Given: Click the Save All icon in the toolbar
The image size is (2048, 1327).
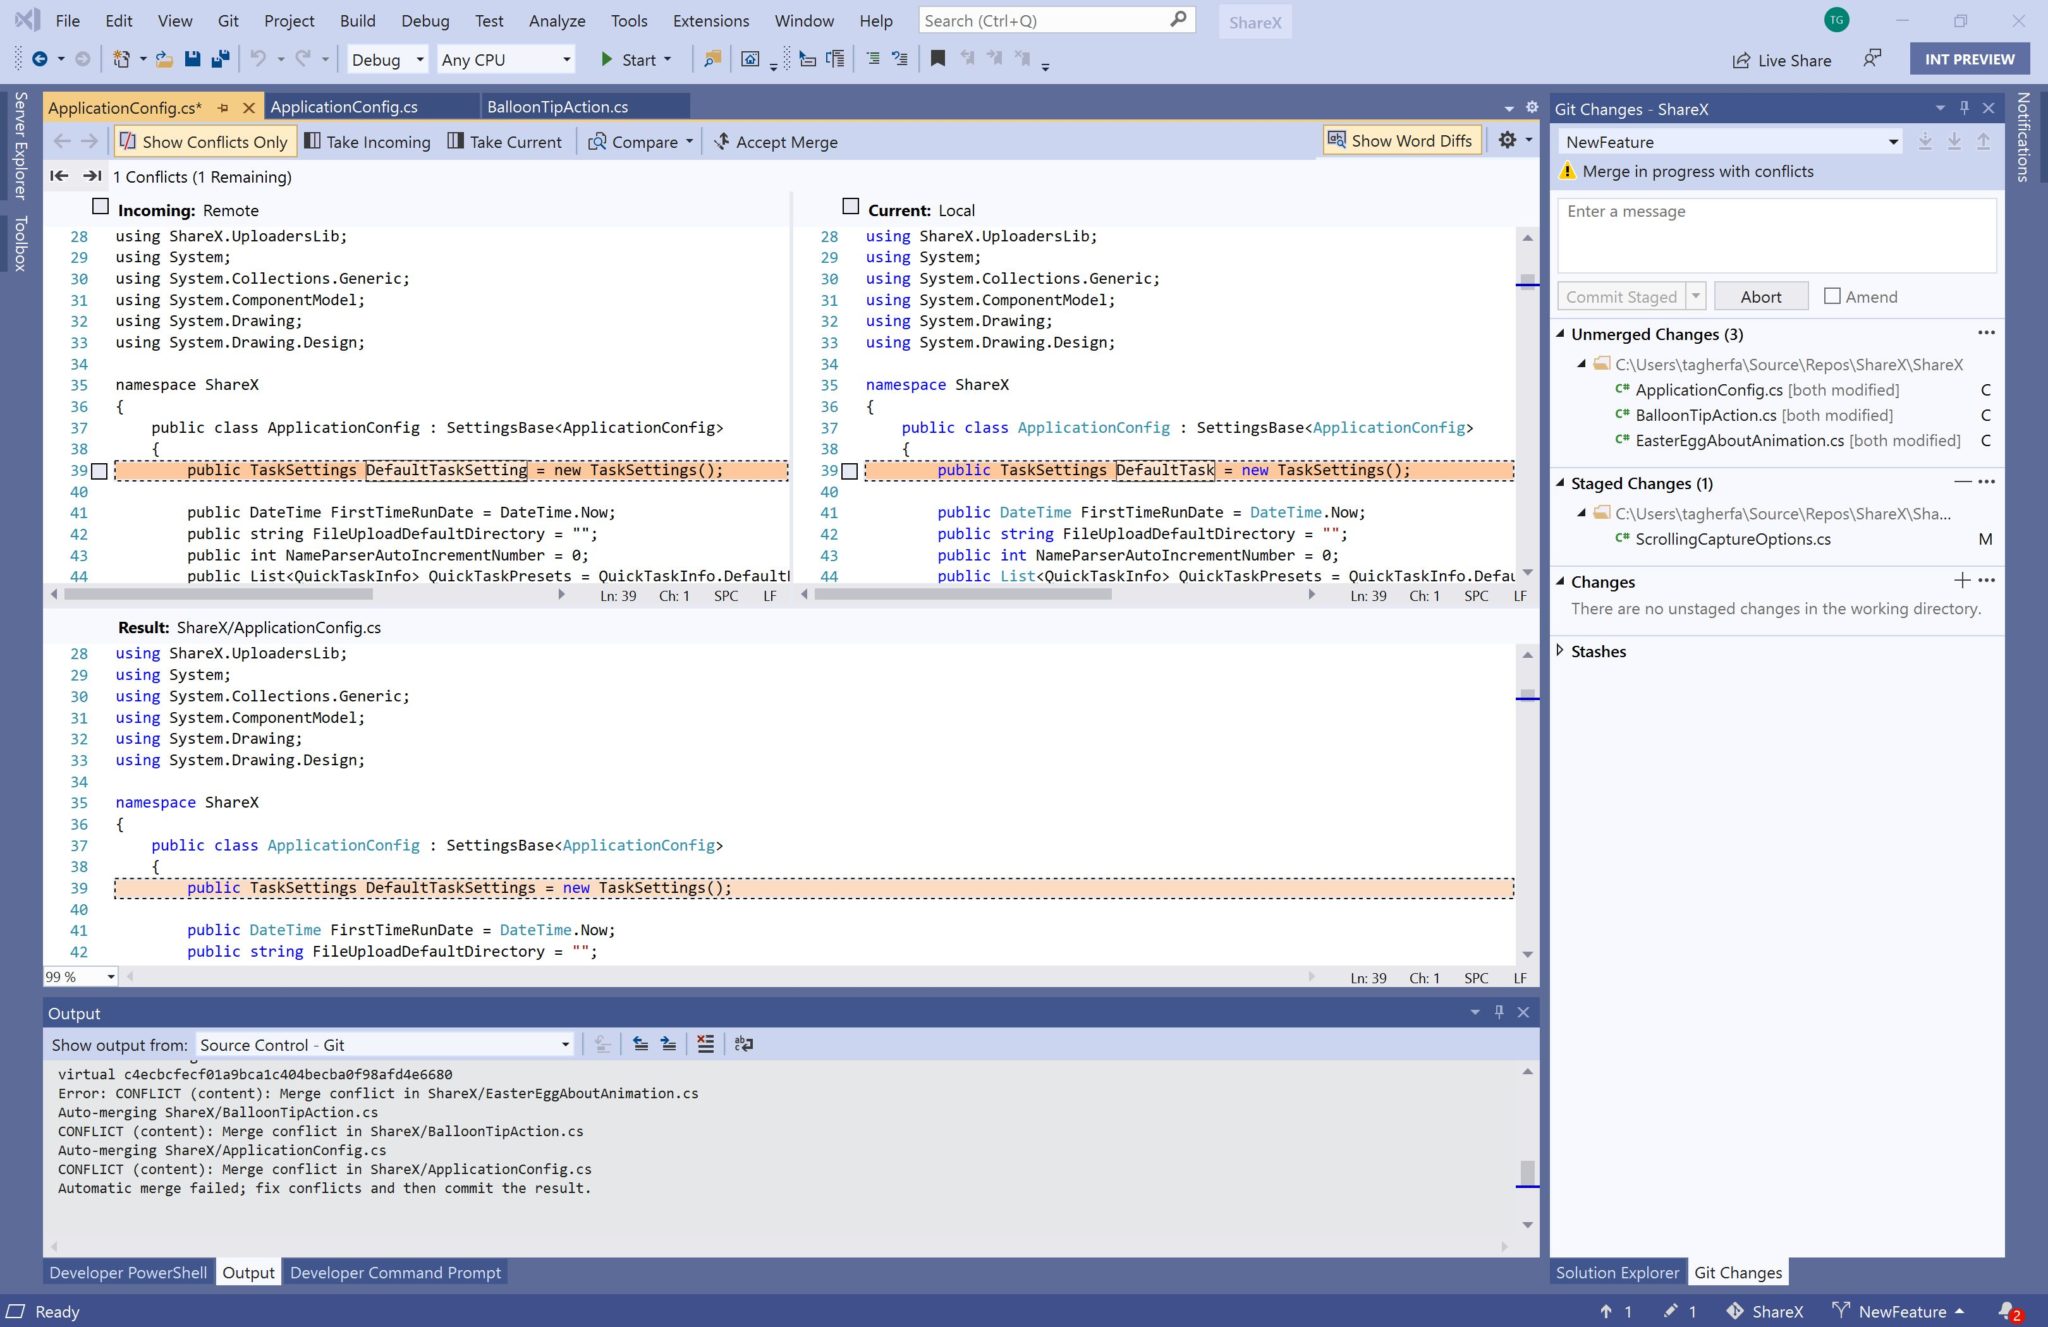Looking at the screenshot, I should coord(218,59).
